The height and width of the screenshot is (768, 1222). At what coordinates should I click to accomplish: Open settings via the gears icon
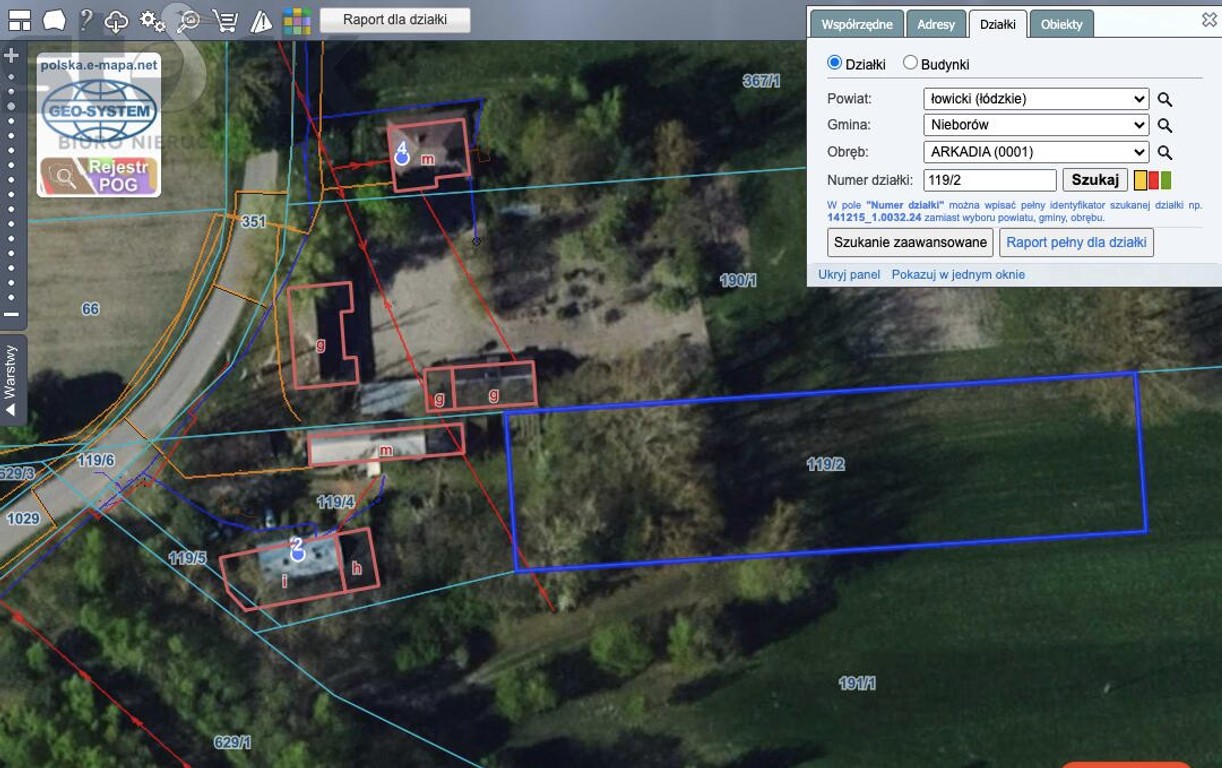click(x=152, y=20)
